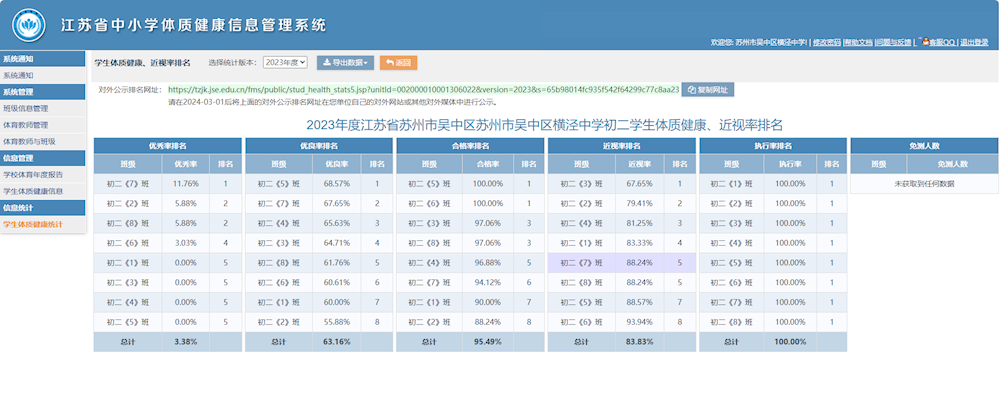Open 学生体质健康信息 in the sidebar

point(43,191)
